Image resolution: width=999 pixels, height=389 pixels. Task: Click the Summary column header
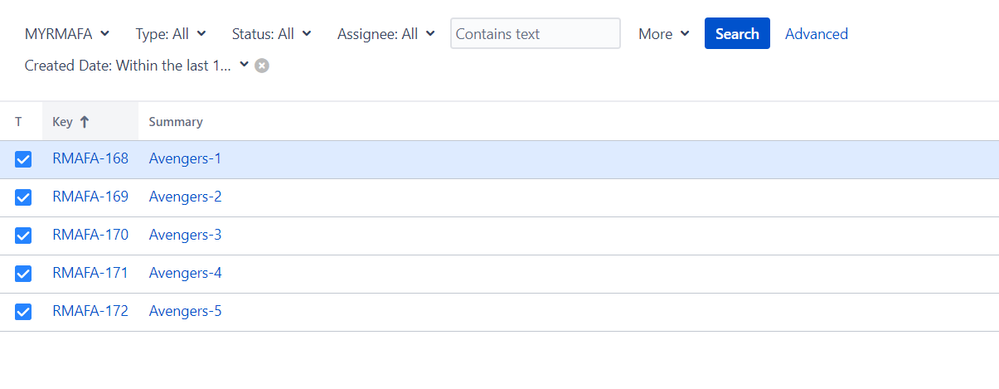pos(176,122)
